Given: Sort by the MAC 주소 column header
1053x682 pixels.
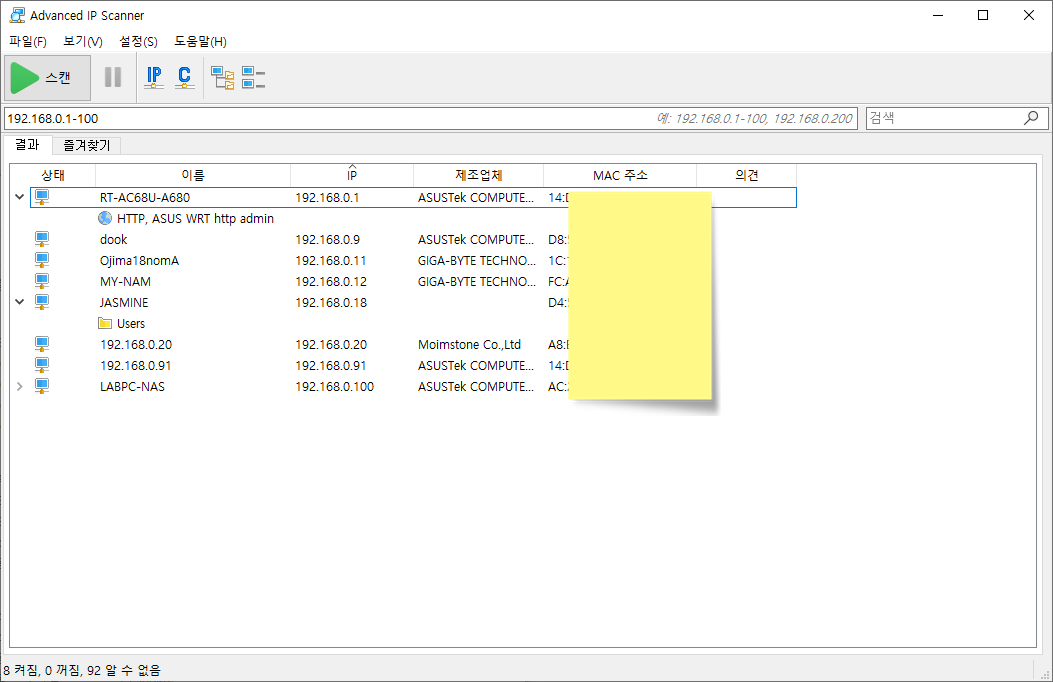Looking at the screenshot, I should point(620,175).
